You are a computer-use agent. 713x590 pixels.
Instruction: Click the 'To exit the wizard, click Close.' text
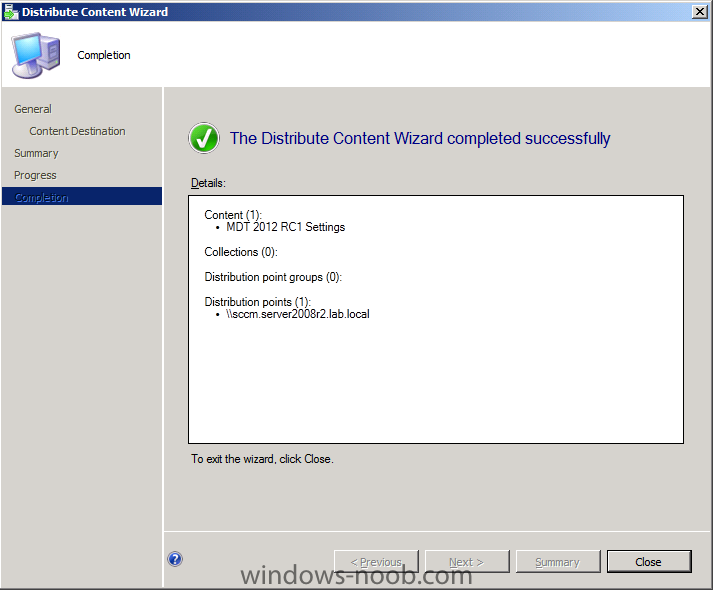point(262,459)
